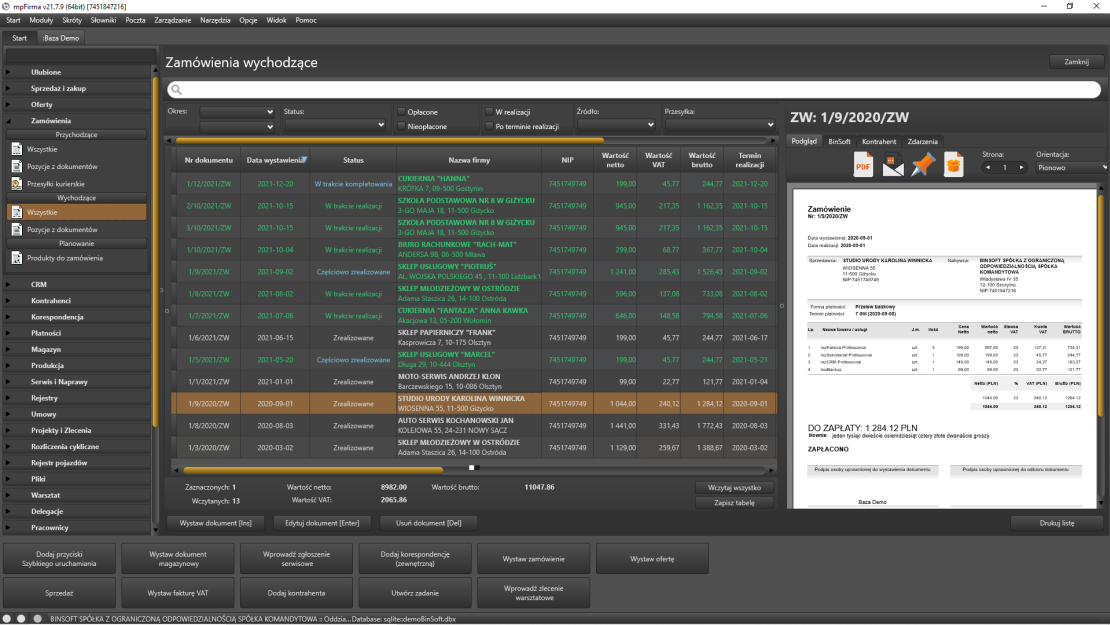Screen dimensions: 1110x625
Task: Click the orange box document icon
Action: (954, 165)
